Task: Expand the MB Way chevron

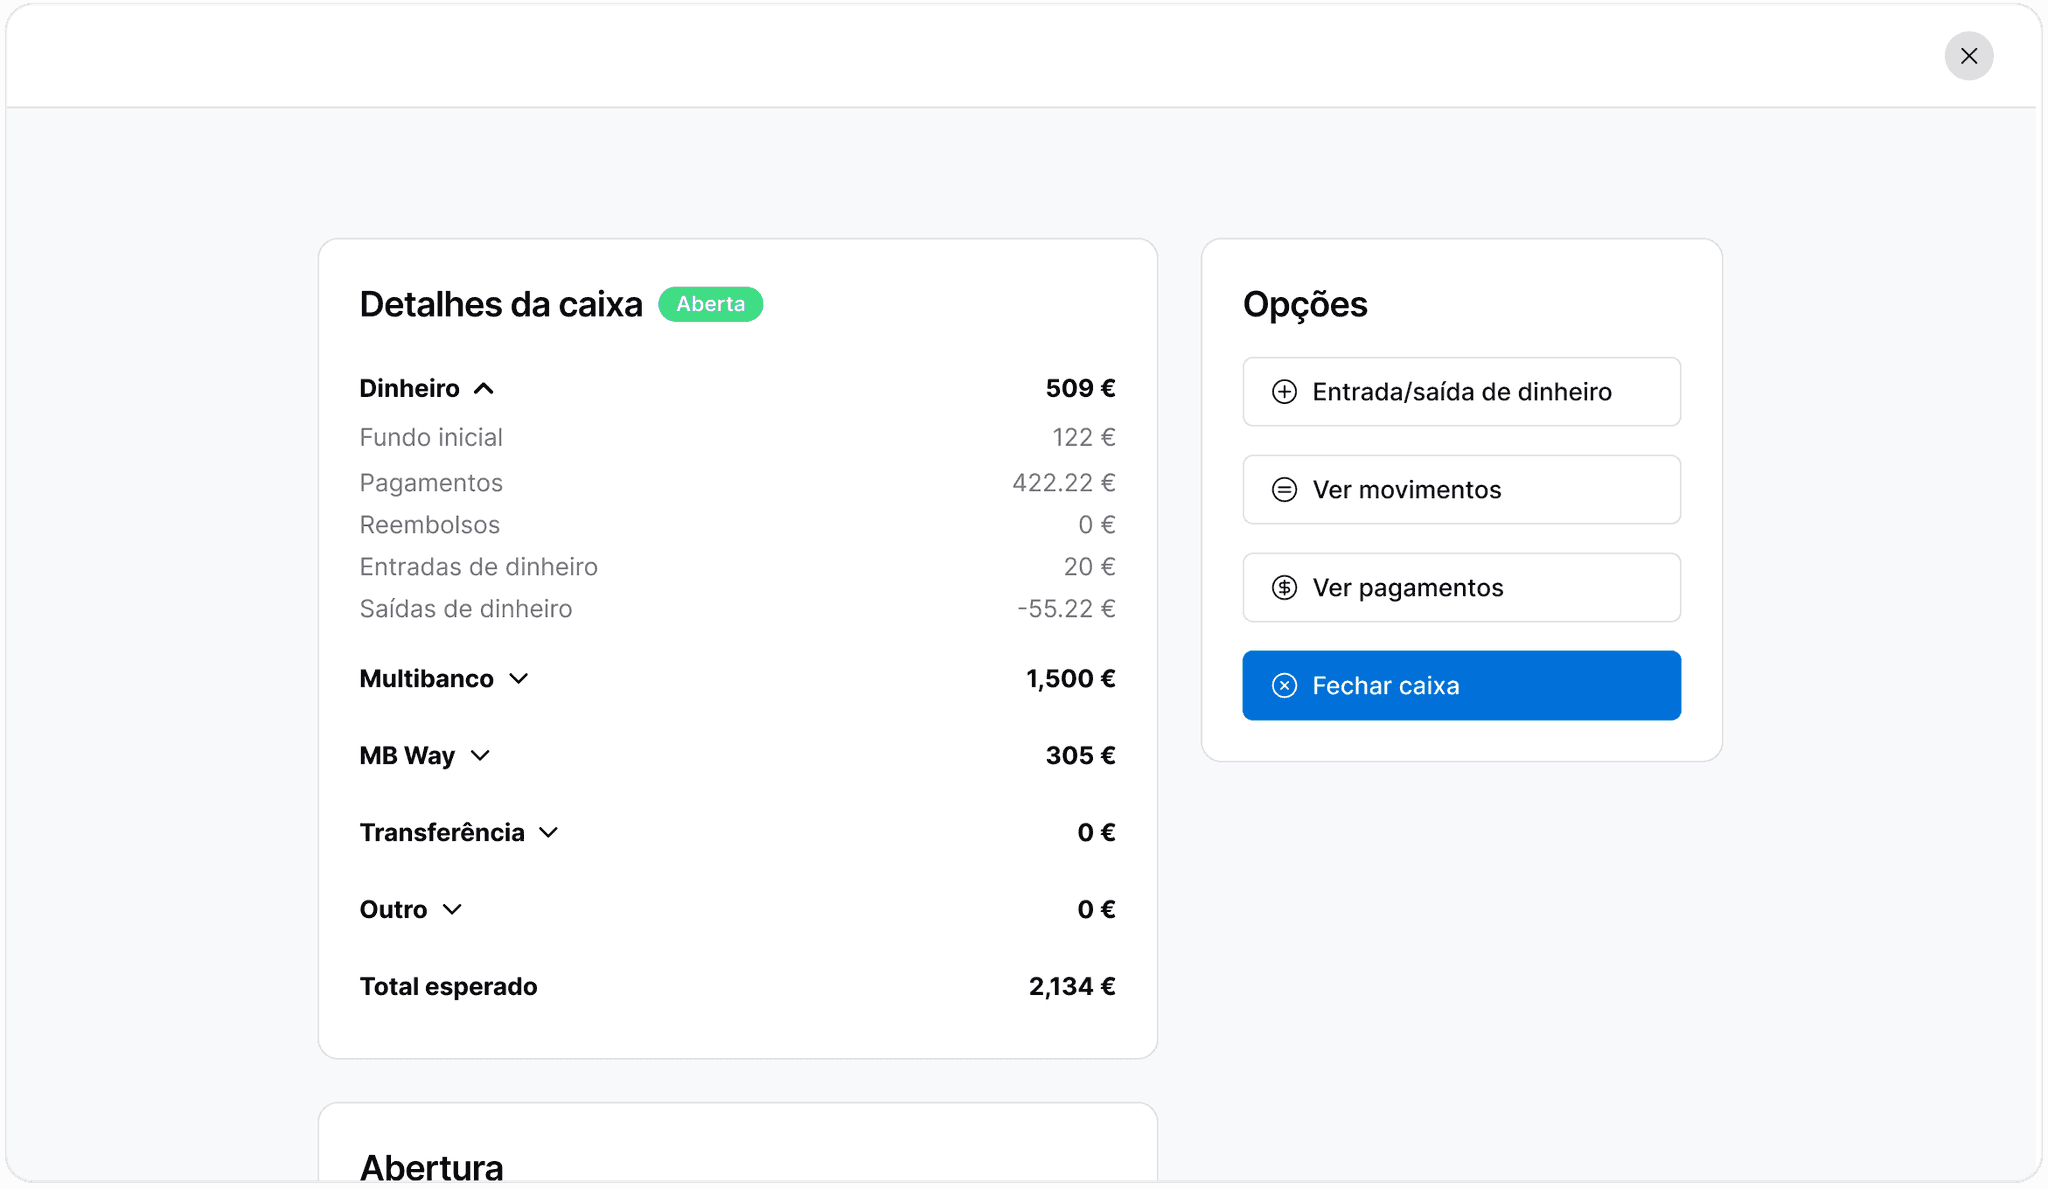Action: pos(480,756)
